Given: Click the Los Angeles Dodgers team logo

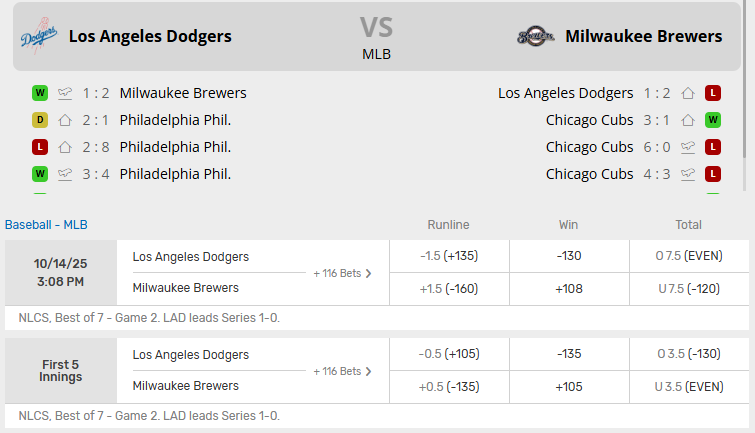Looking at the screenshot, I should [39, 37].
